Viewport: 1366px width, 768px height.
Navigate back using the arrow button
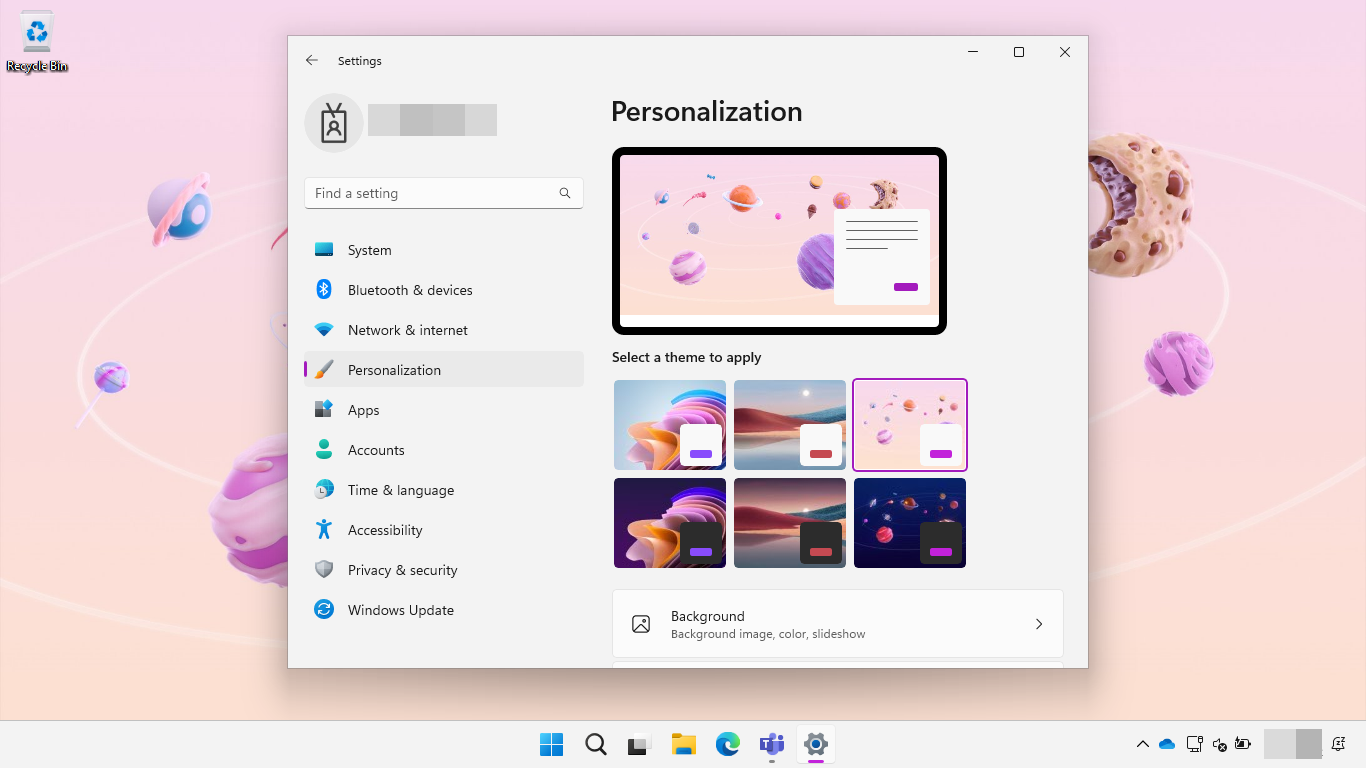(x=311, y=60)
